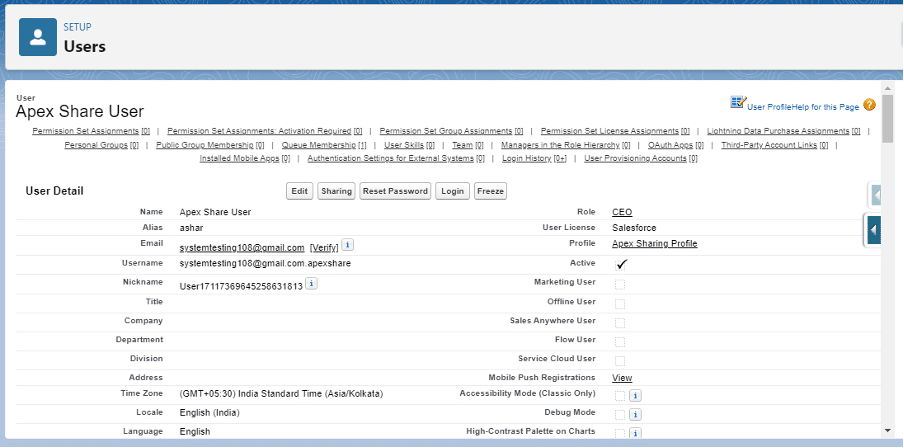Jump to Personal Groups section

click(x=101, y=145)
